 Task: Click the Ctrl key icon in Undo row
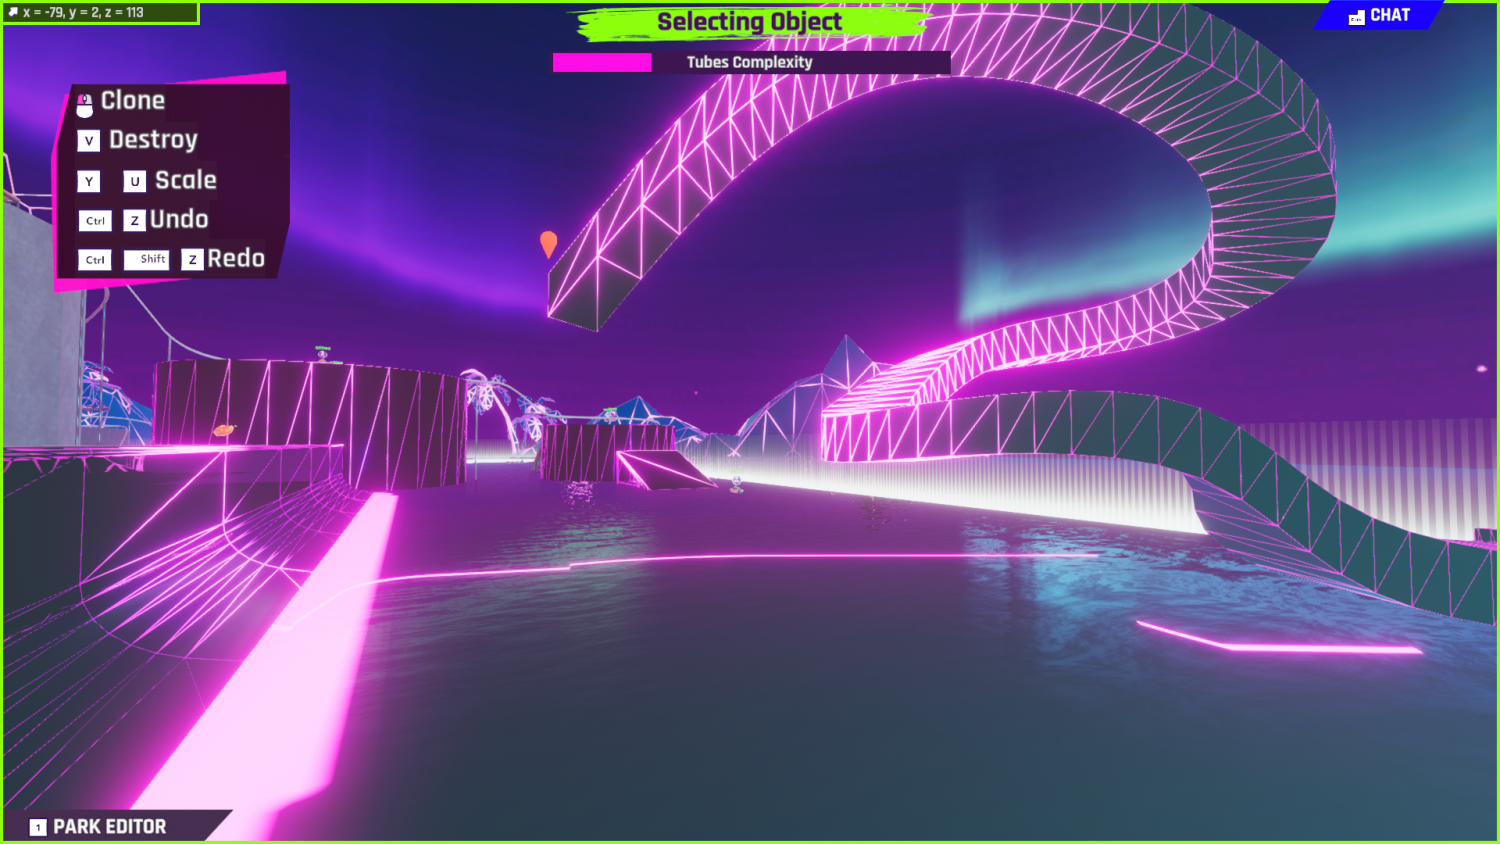(x=95, y=221)
